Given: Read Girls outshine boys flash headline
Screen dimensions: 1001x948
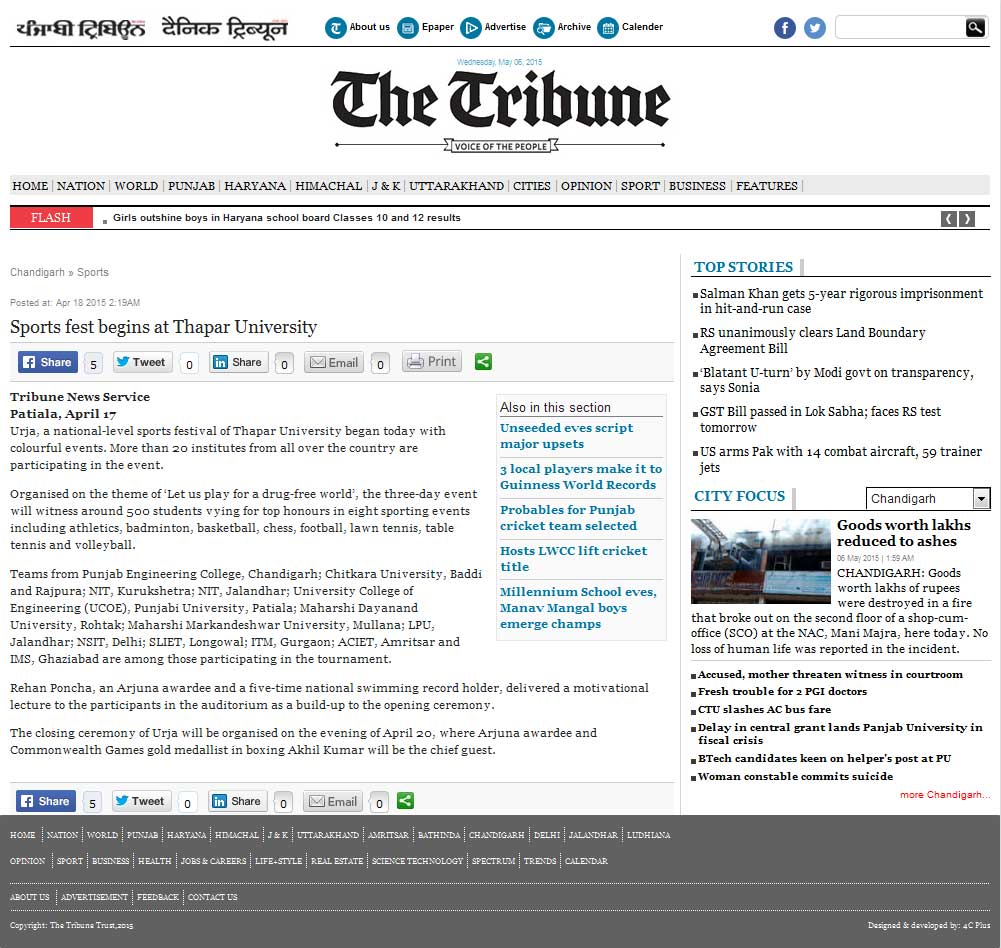Looking at the screenshot, I should point(287,218).
